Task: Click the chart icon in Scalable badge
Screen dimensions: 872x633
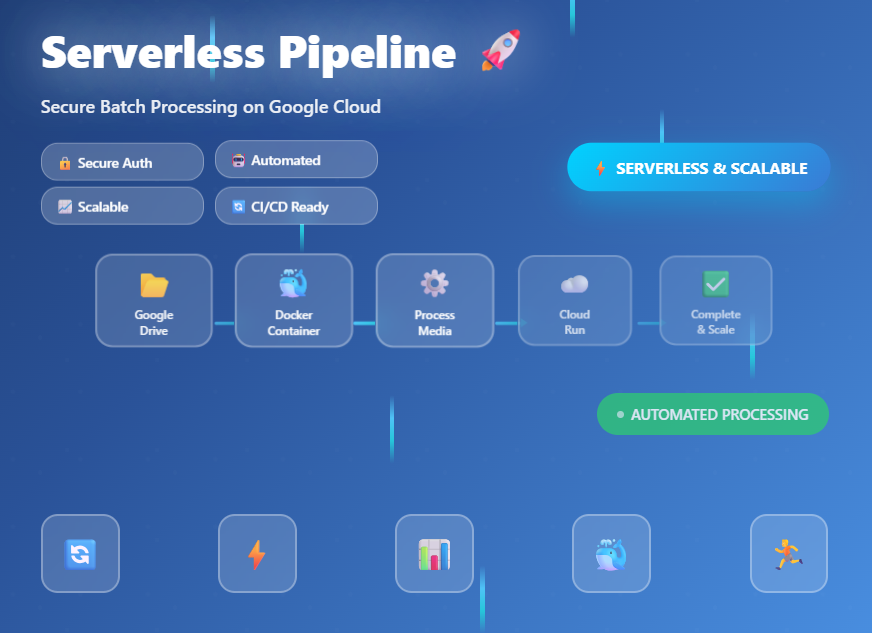Action: (x=65, y=207)
